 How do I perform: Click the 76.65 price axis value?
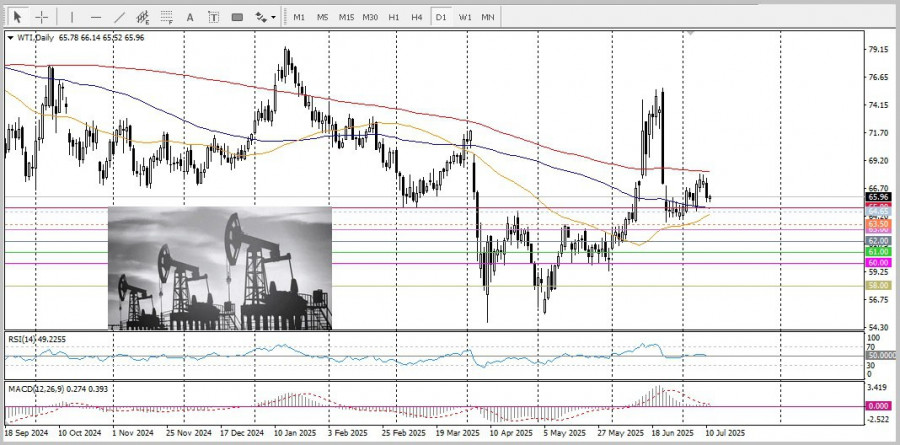[x=879, y=78]
